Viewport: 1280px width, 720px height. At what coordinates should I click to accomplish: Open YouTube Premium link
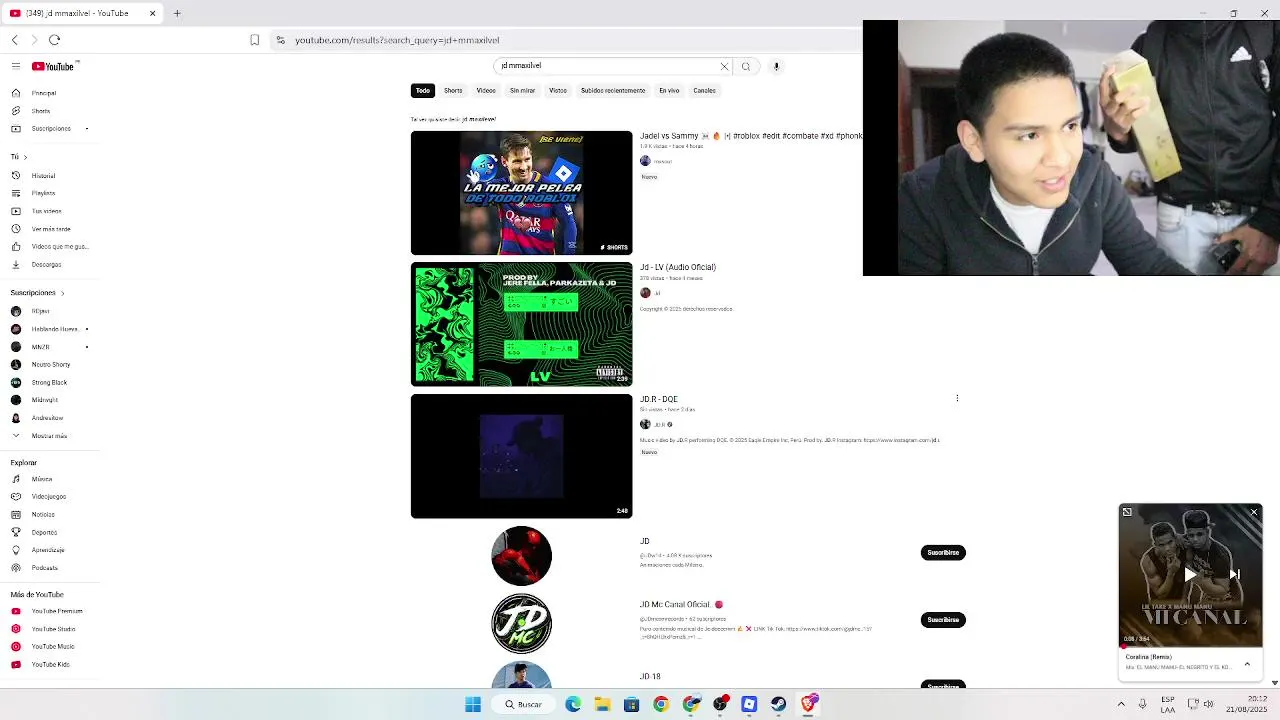56,611
